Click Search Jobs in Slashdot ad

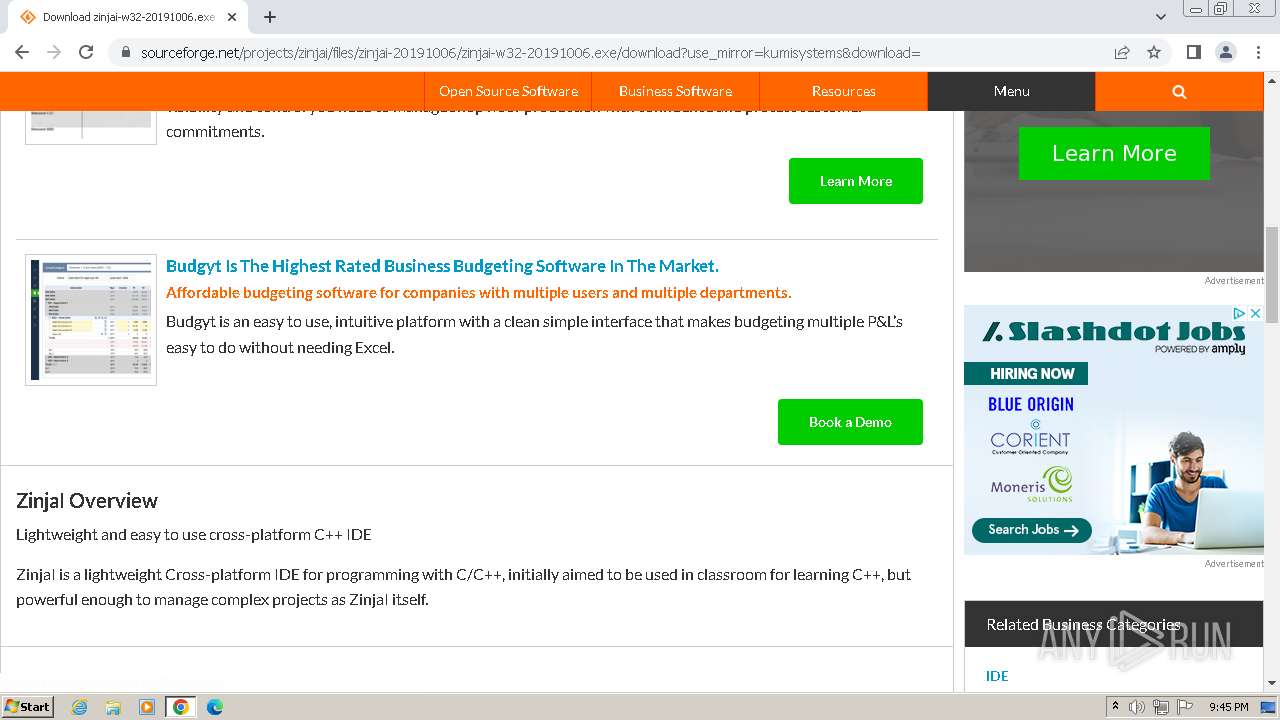1032,530
